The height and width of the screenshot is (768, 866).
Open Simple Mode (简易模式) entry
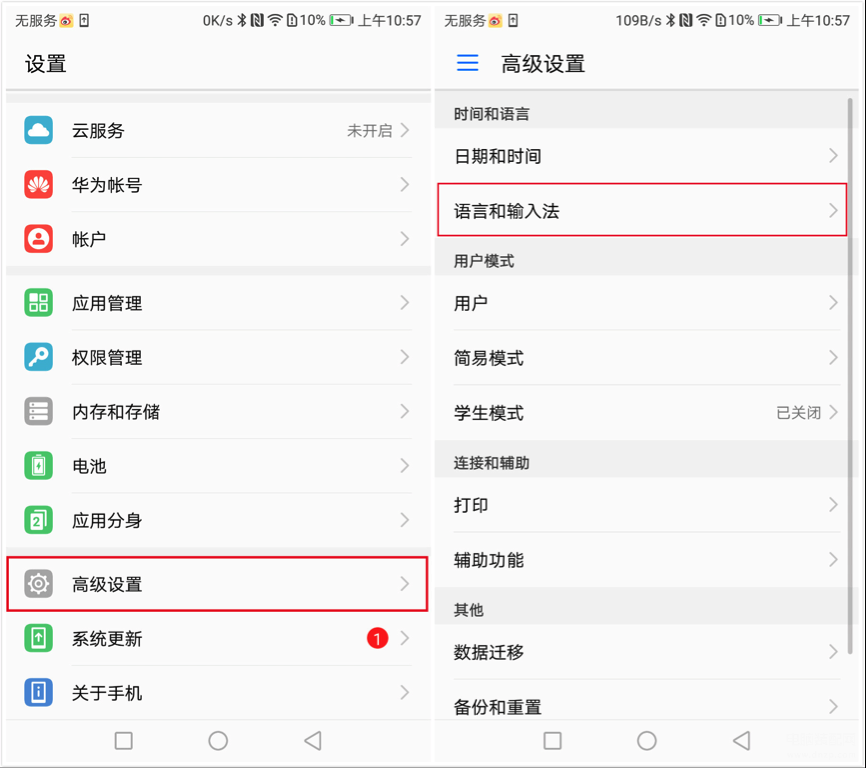[642, 358]
